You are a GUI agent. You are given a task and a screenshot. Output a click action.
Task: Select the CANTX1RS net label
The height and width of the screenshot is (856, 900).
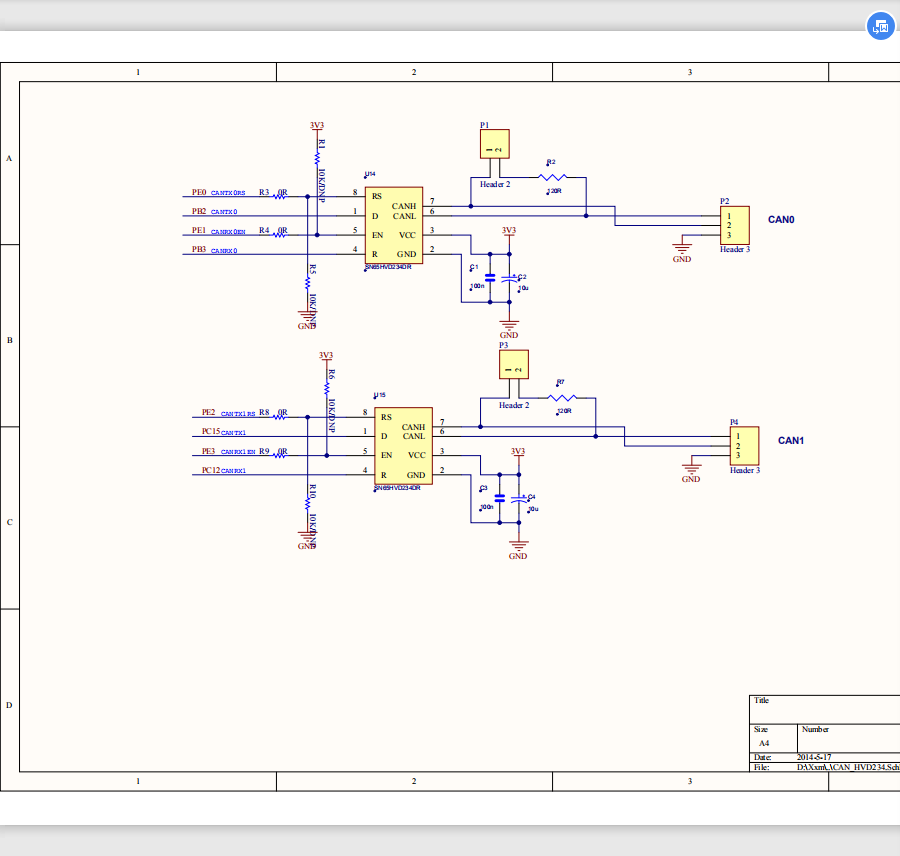(238, 414)
